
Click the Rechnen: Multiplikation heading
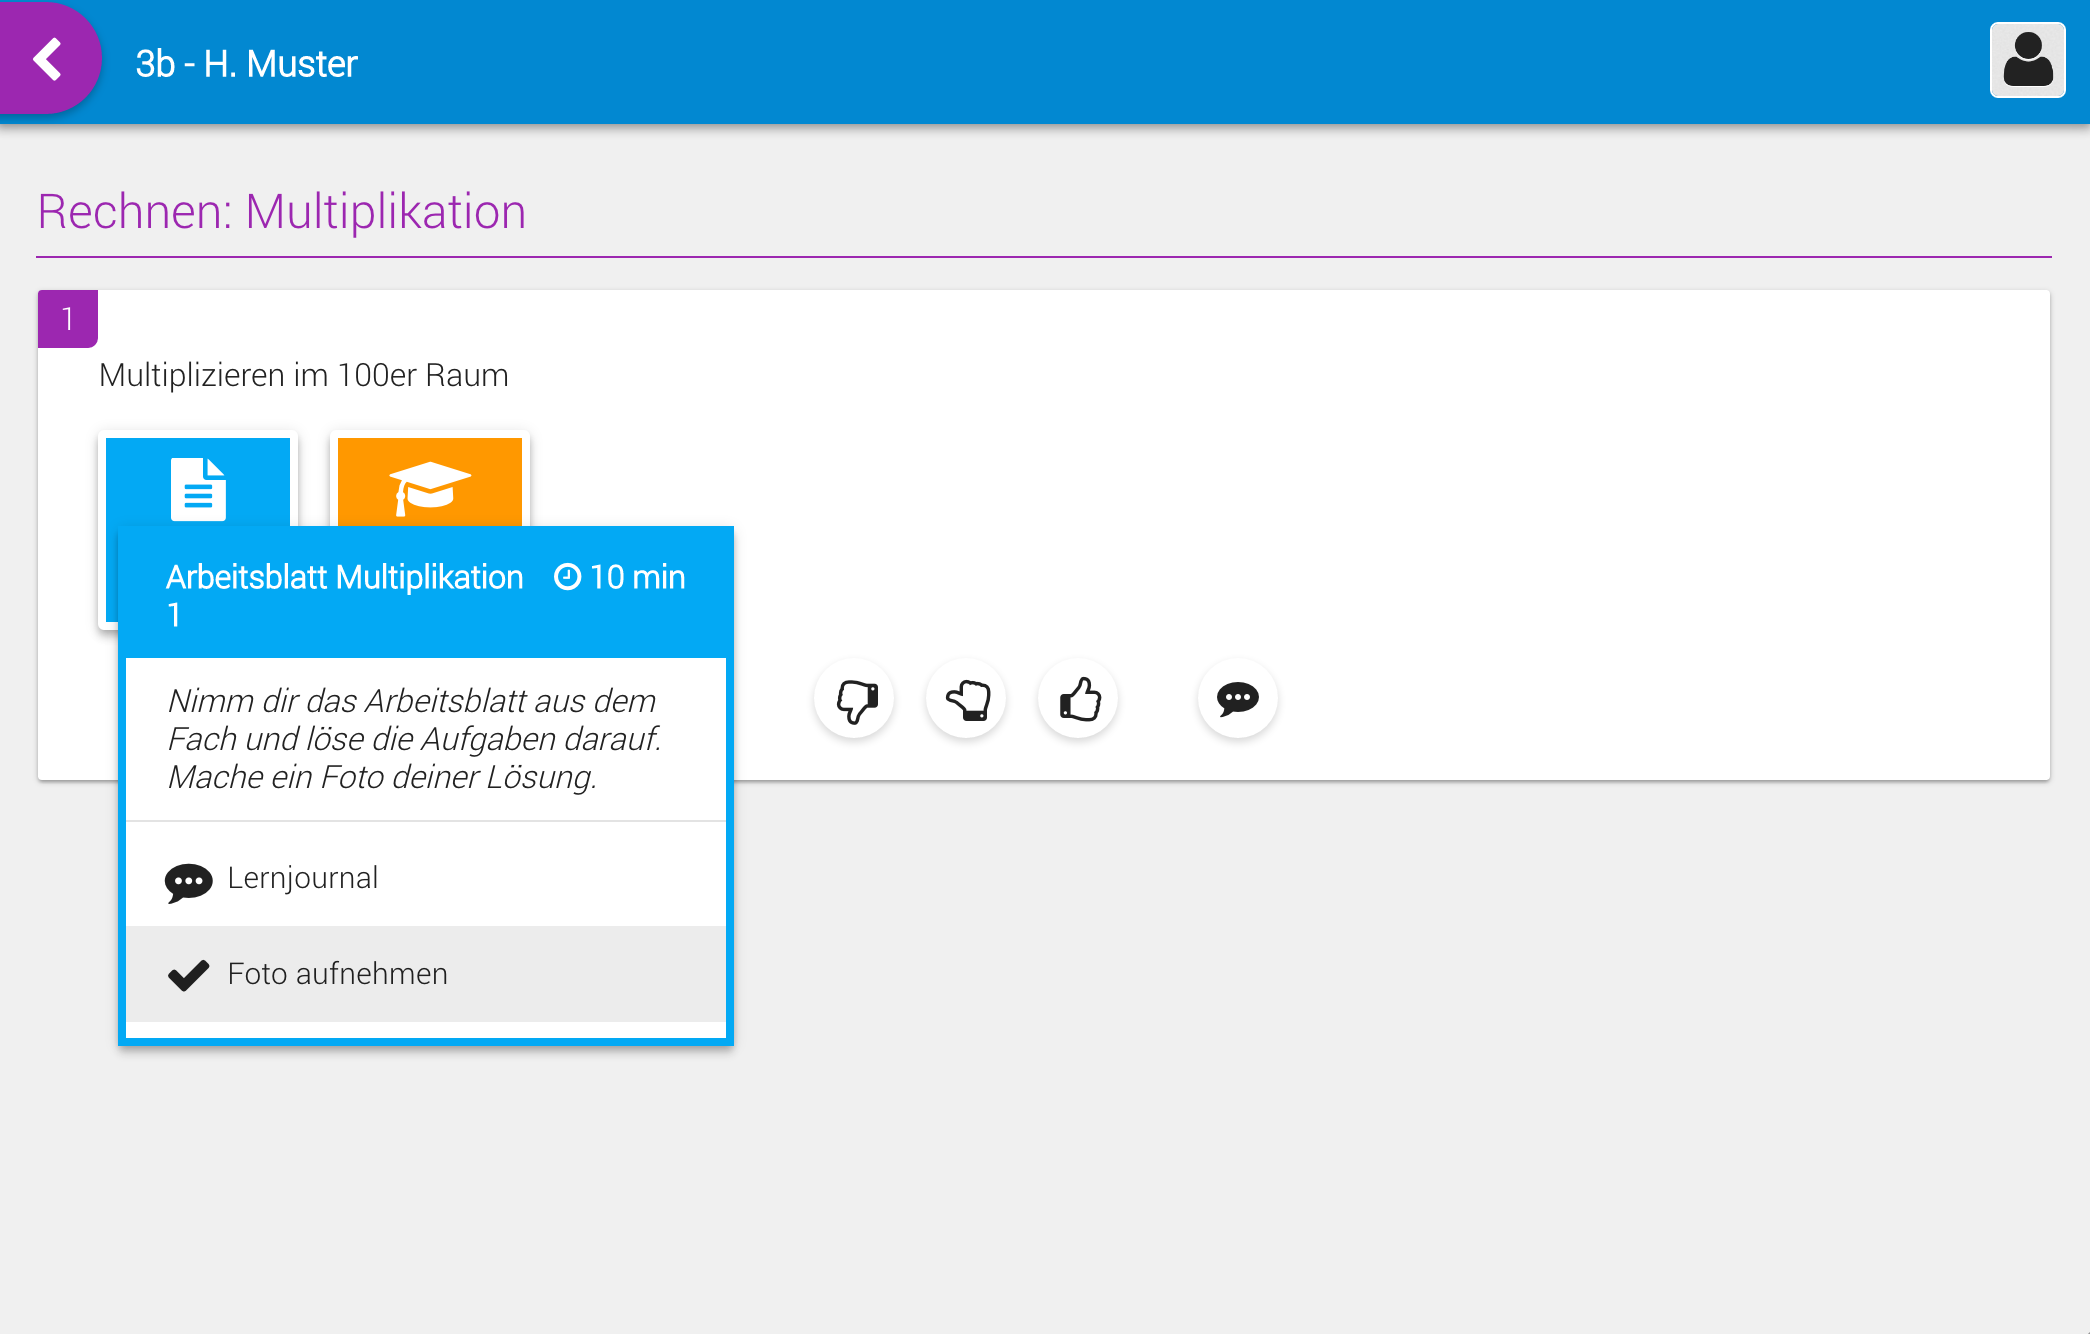pyautogui.click(x=282, y=212)
